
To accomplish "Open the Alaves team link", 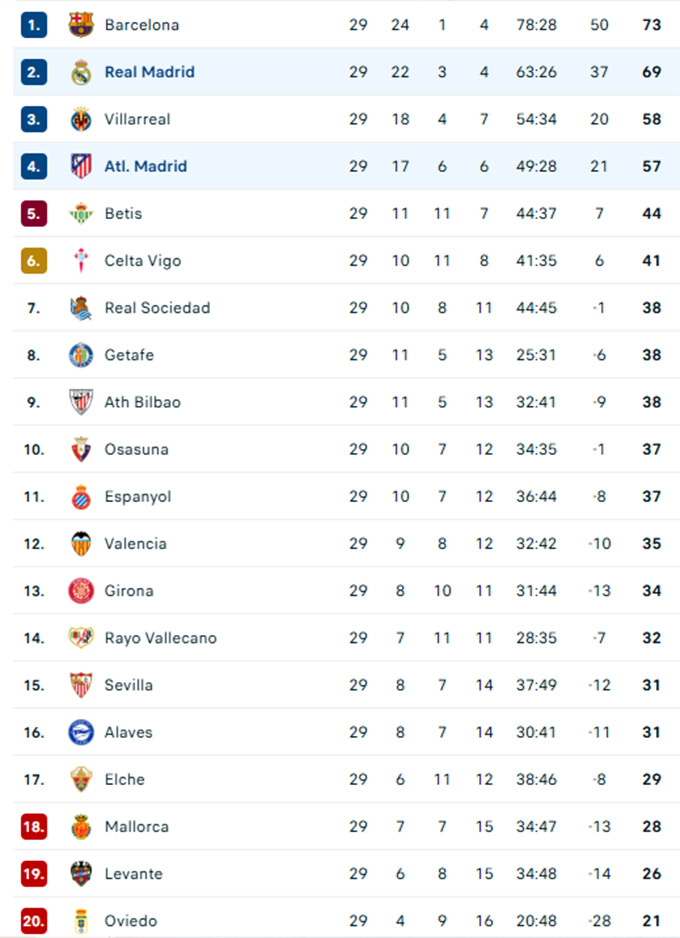I will pyautogui.click(x=128, y=732).
